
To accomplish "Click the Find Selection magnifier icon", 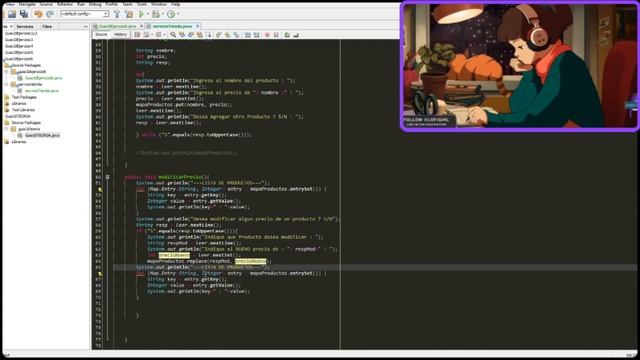I will pos(173,35).
